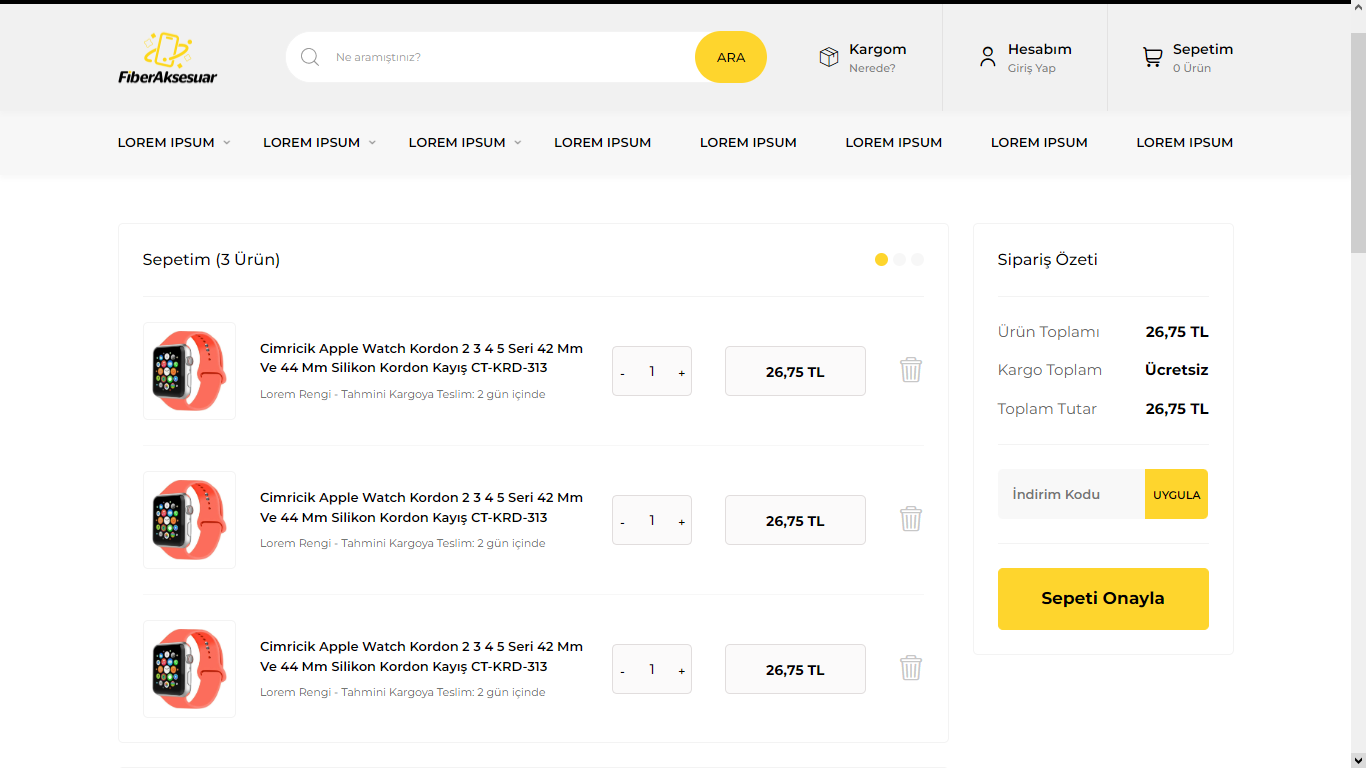Open first cart item's watch band thumbnail
The width and height of the screenshot is (1366, 772).
tap(189, 371)
